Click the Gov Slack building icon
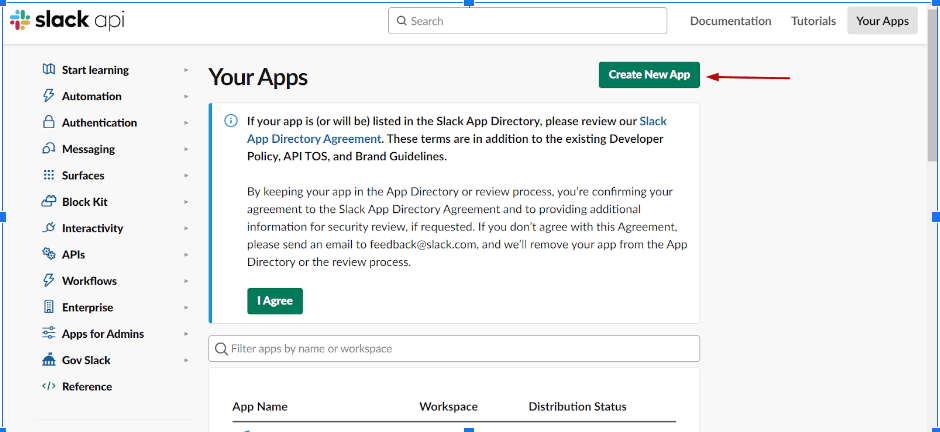Image resolution: width=940 pixels, height=432 pixels. tap(49, 360)
